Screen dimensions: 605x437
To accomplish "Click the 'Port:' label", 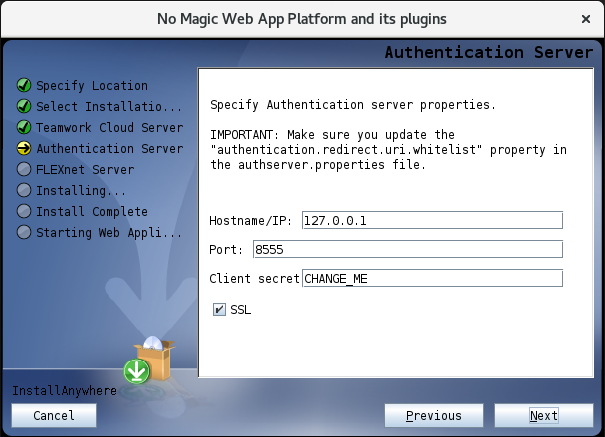I will (226, 250).
